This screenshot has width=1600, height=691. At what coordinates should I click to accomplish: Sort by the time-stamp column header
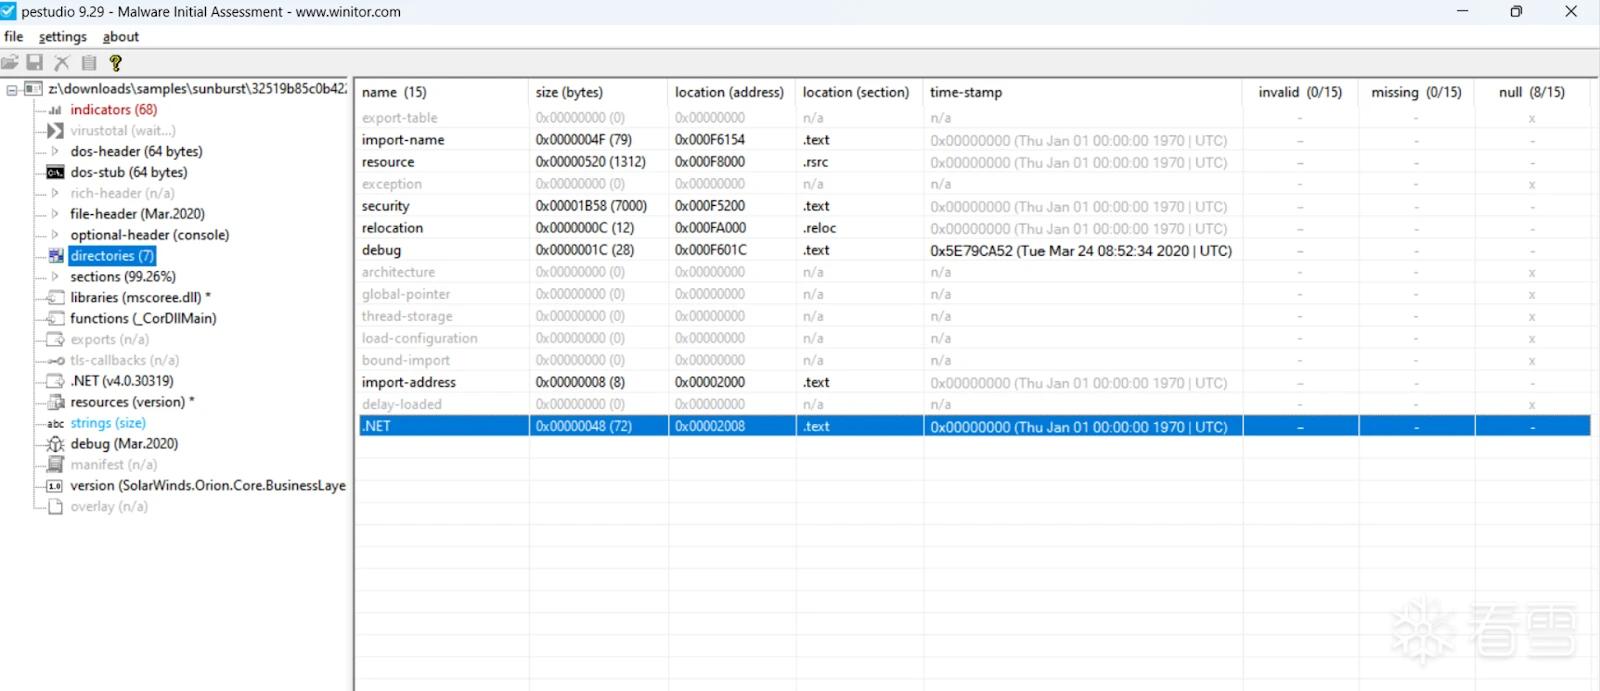[1082, 92]
